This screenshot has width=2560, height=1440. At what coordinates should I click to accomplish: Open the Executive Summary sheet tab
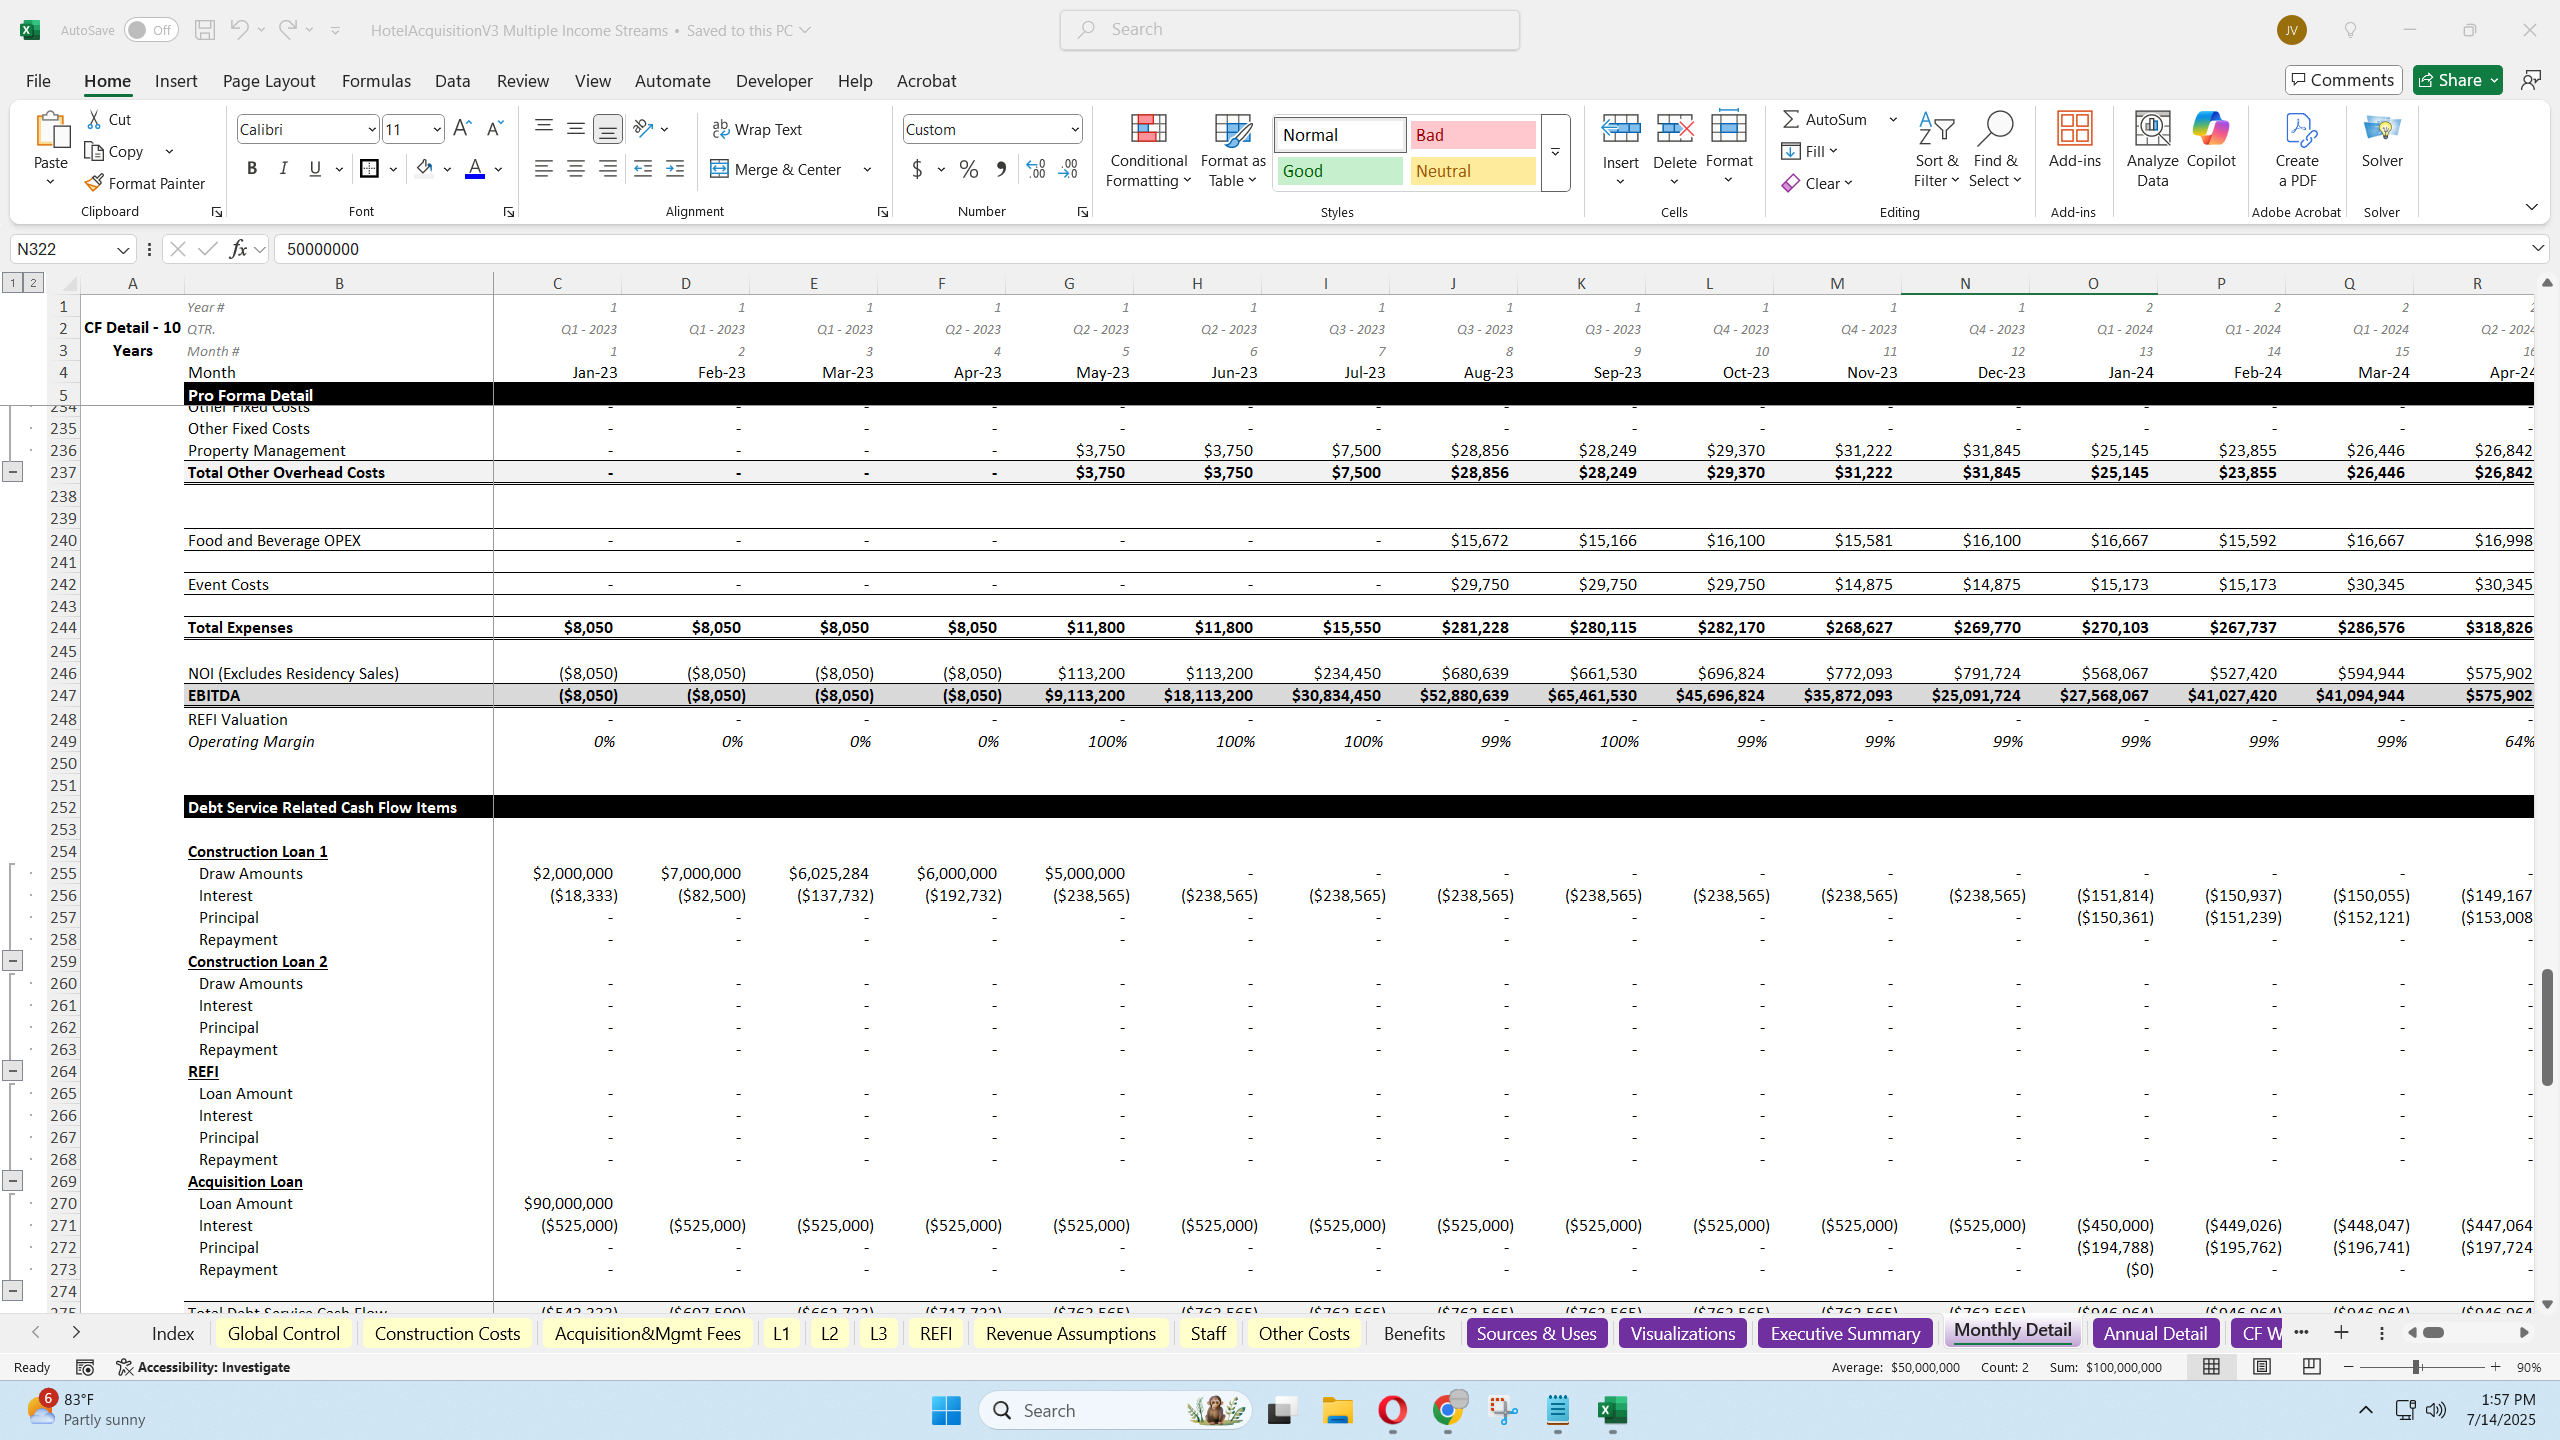pos(1845,1332)
